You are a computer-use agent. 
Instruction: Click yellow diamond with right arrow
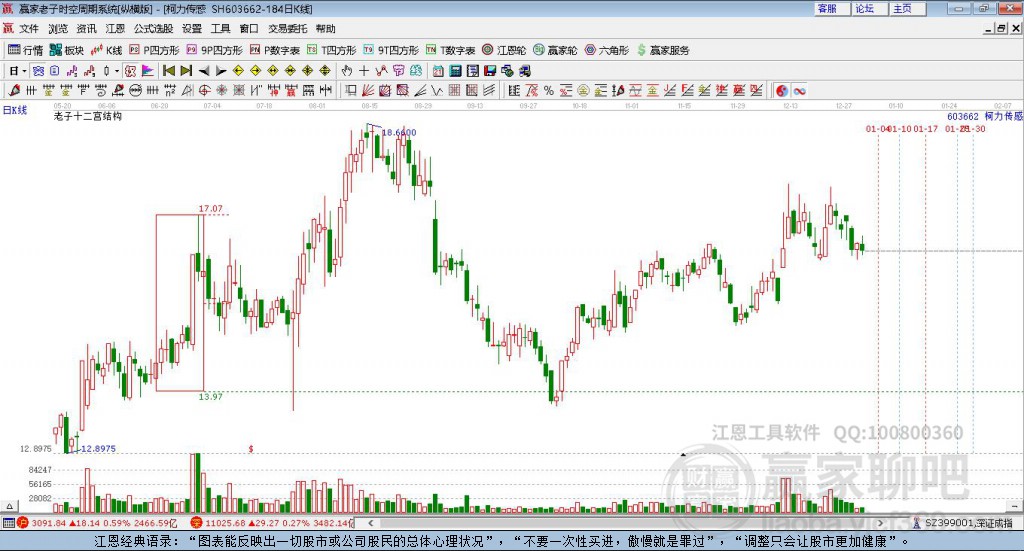(255, 71)
